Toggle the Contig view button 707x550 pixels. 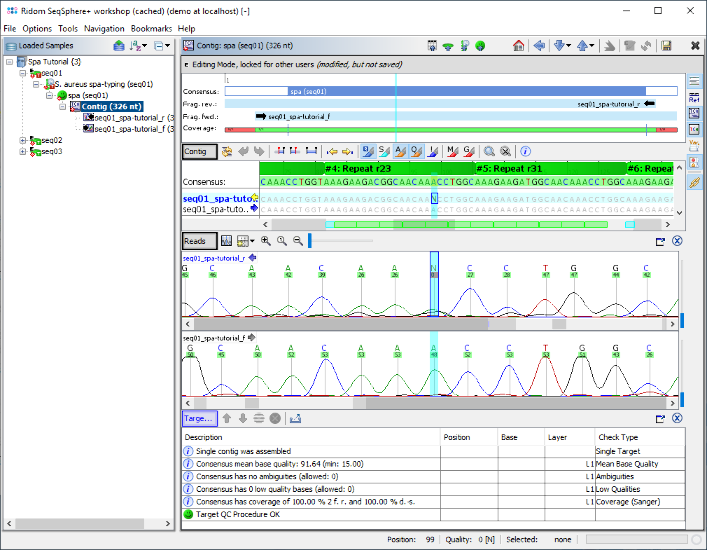[198, 151]
